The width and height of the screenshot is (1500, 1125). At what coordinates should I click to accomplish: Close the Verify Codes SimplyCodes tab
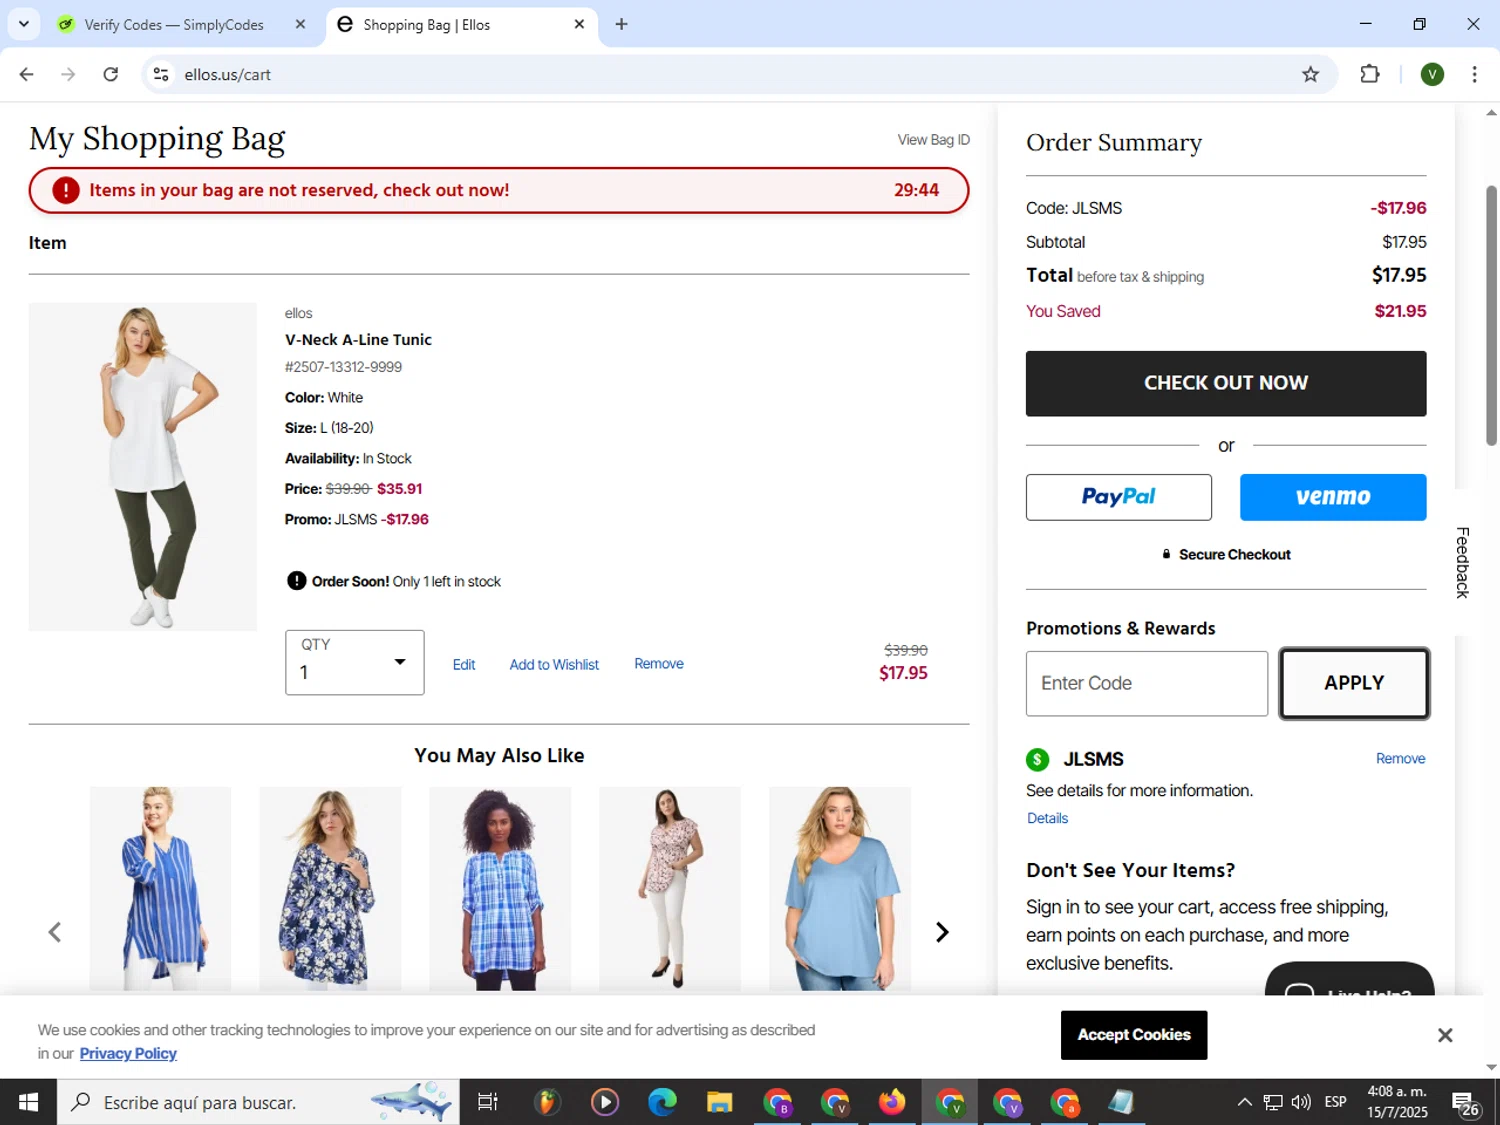pos(300,24)
